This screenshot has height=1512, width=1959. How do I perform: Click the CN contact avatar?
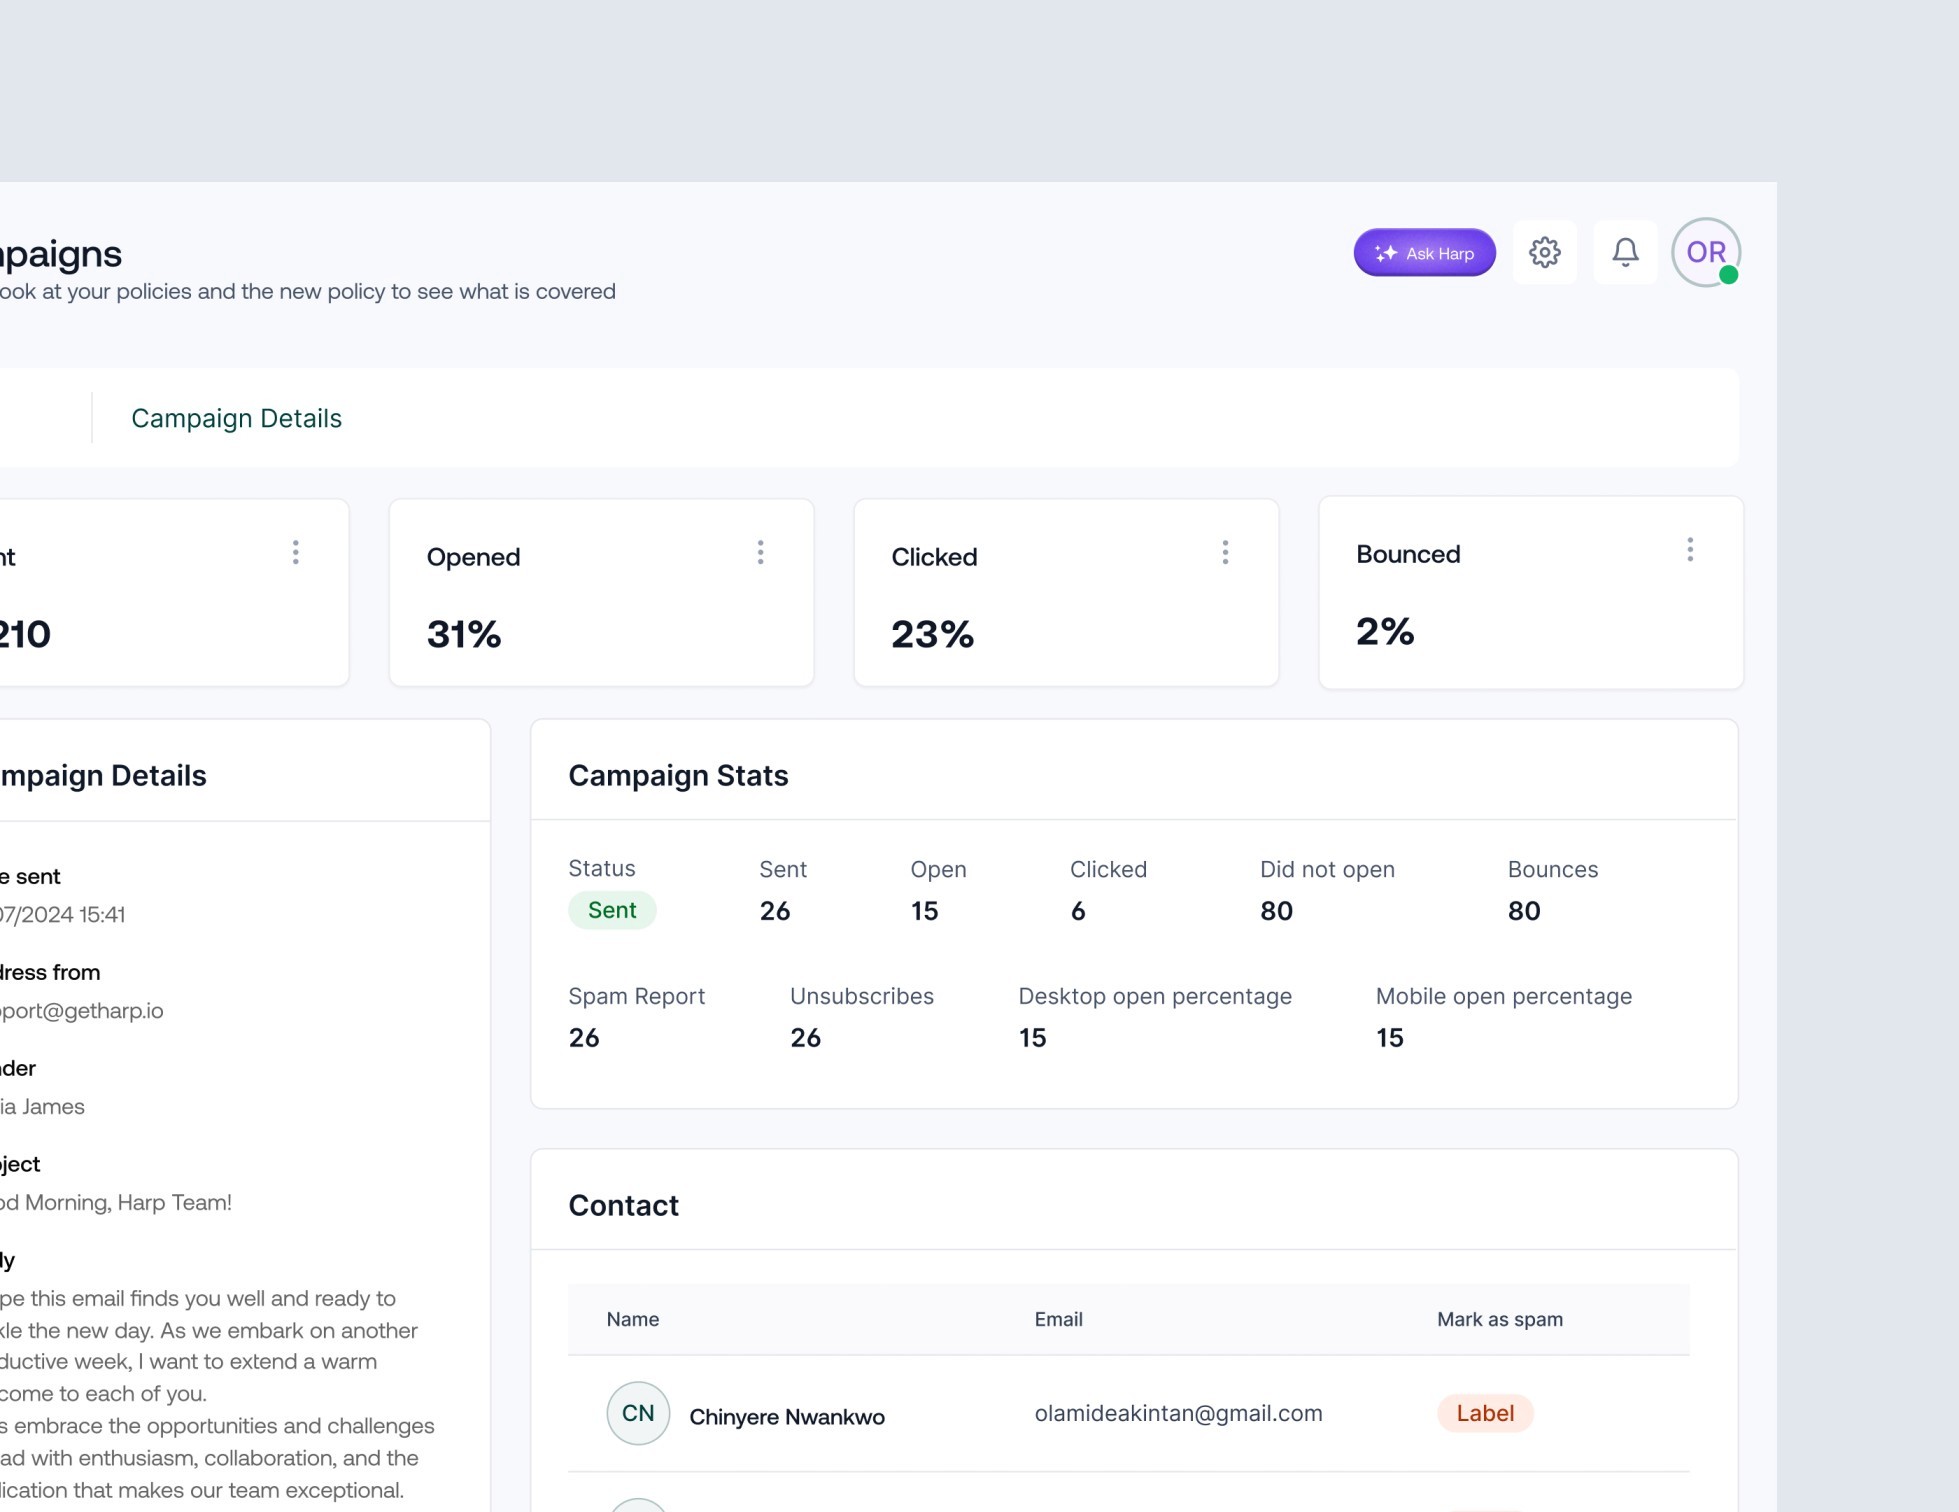point(638,1413)
